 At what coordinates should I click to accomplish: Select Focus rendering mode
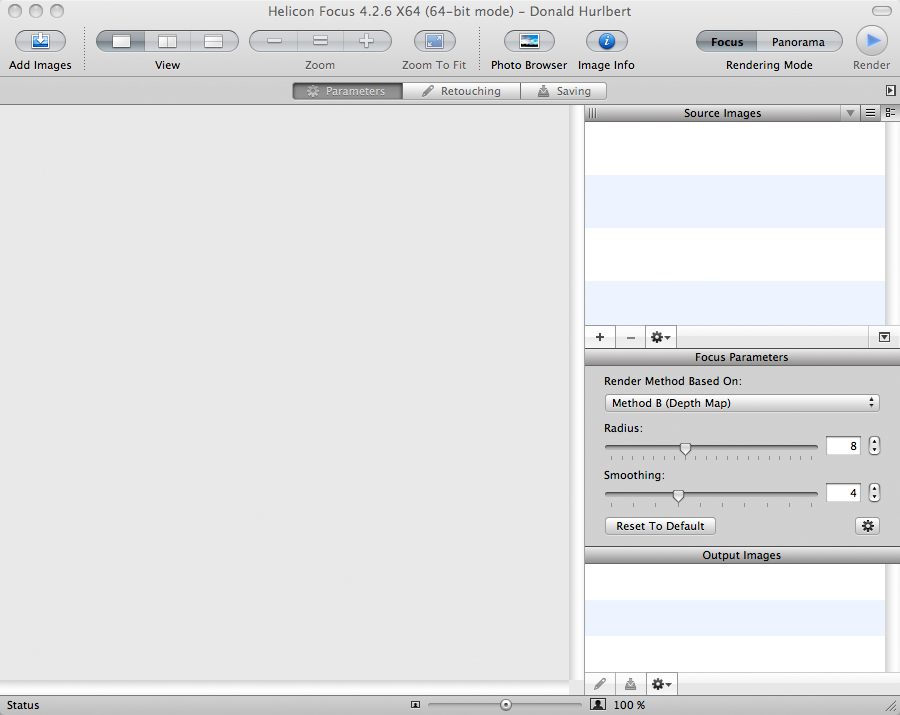(x=727, y=42)
